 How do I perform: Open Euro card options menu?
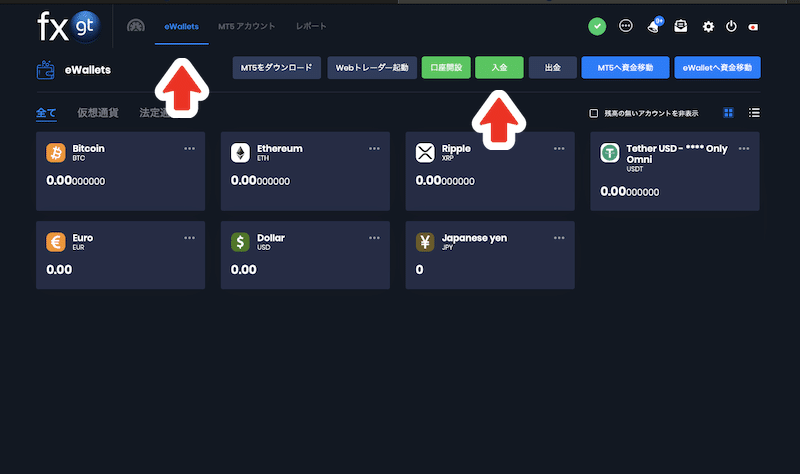coord(189,238)
